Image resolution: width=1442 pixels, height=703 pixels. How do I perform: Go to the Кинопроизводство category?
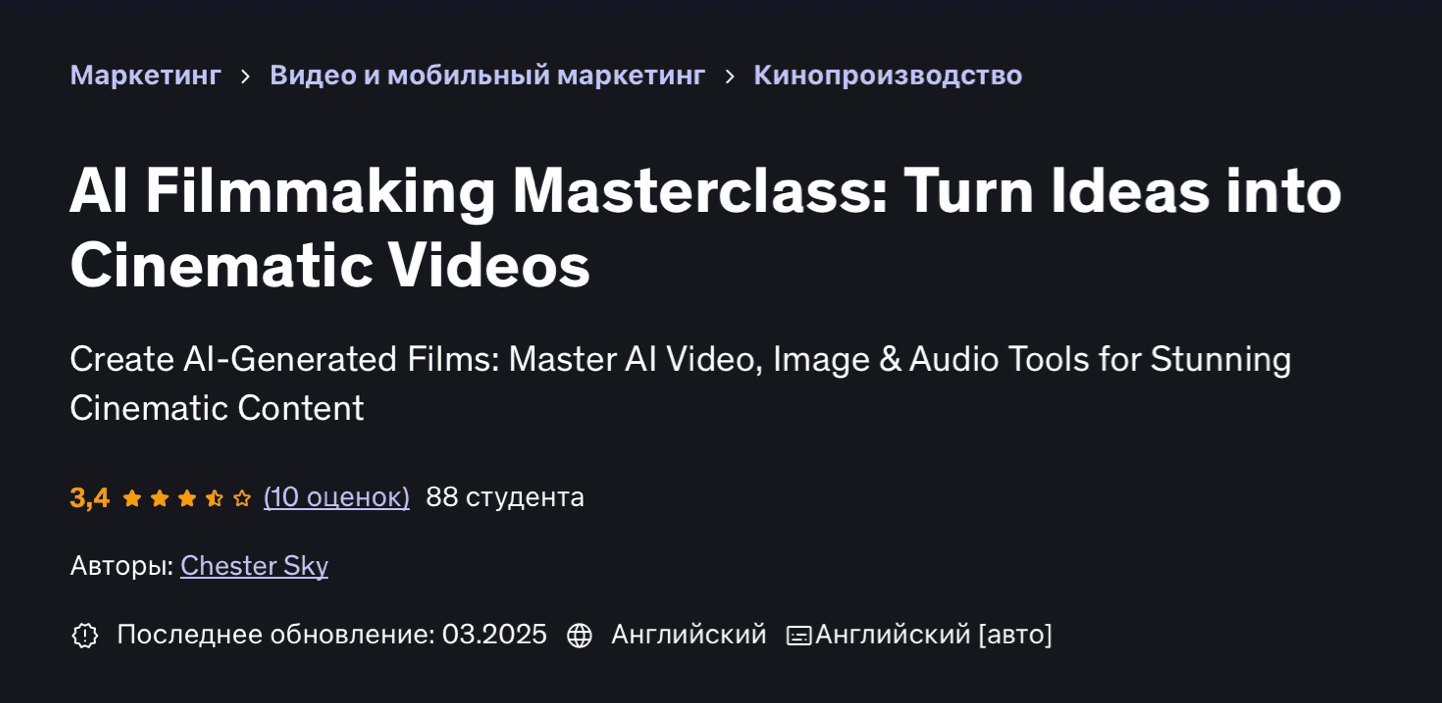[x=887, y=75]
